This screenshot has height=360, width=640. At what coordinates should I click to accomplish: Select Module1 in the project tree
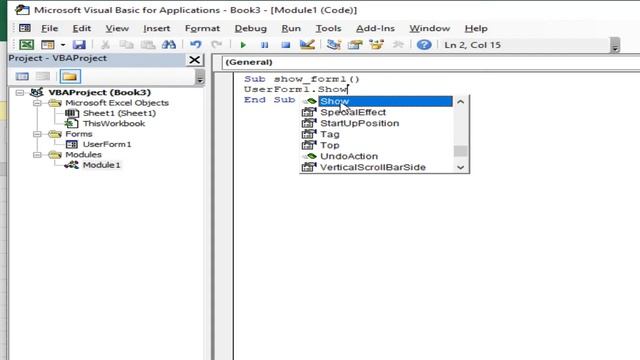(x=101, y=165)
